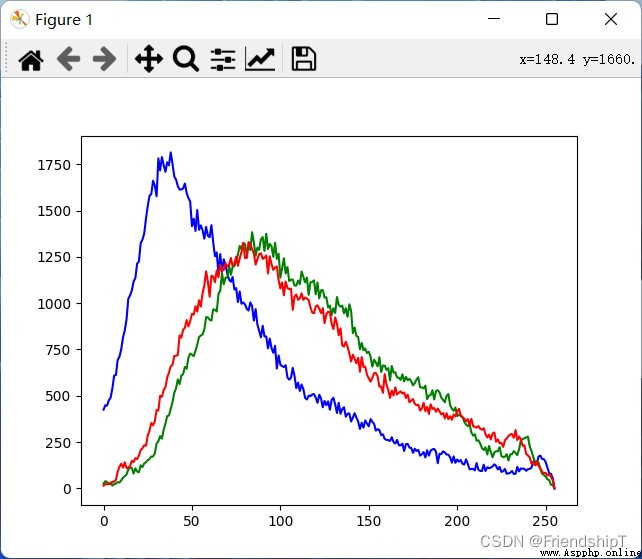This screenshot has height=559, width=642.
Task: Reset plot to original Home view
Action: (x=31, y=60)
